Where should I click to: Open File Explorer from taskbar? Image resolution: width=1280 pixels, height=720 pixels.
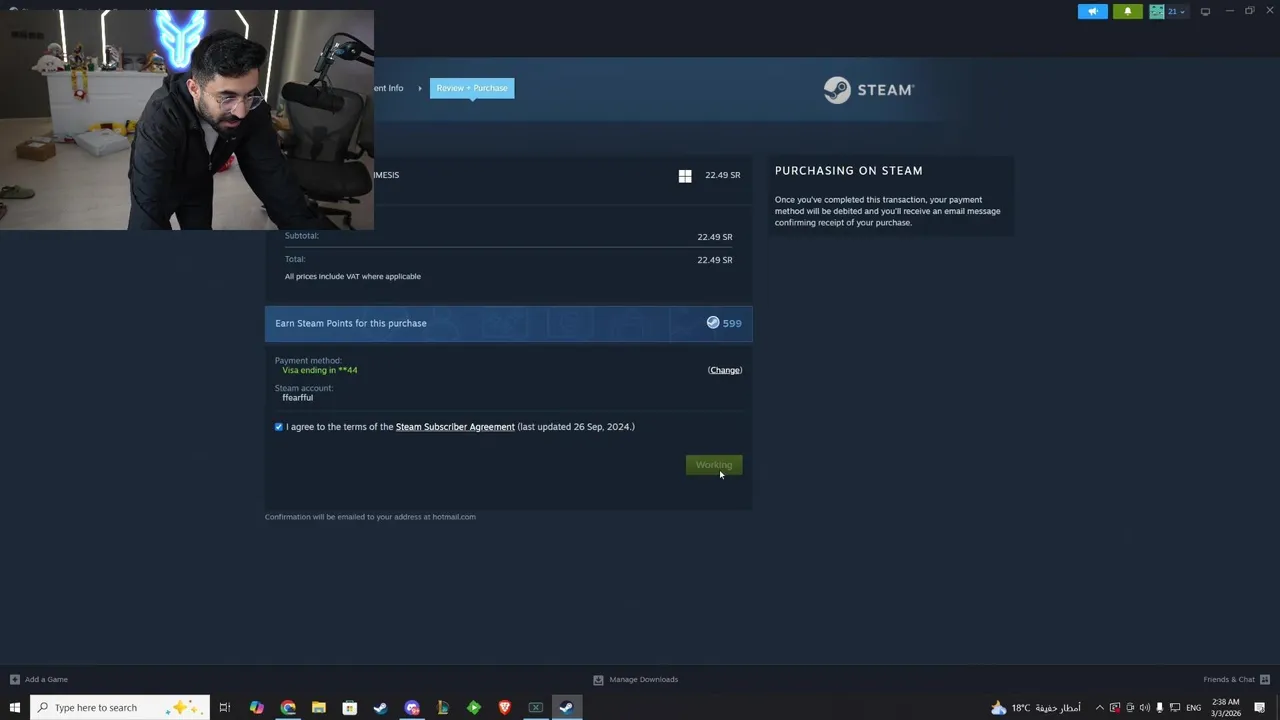coord(319,708)
